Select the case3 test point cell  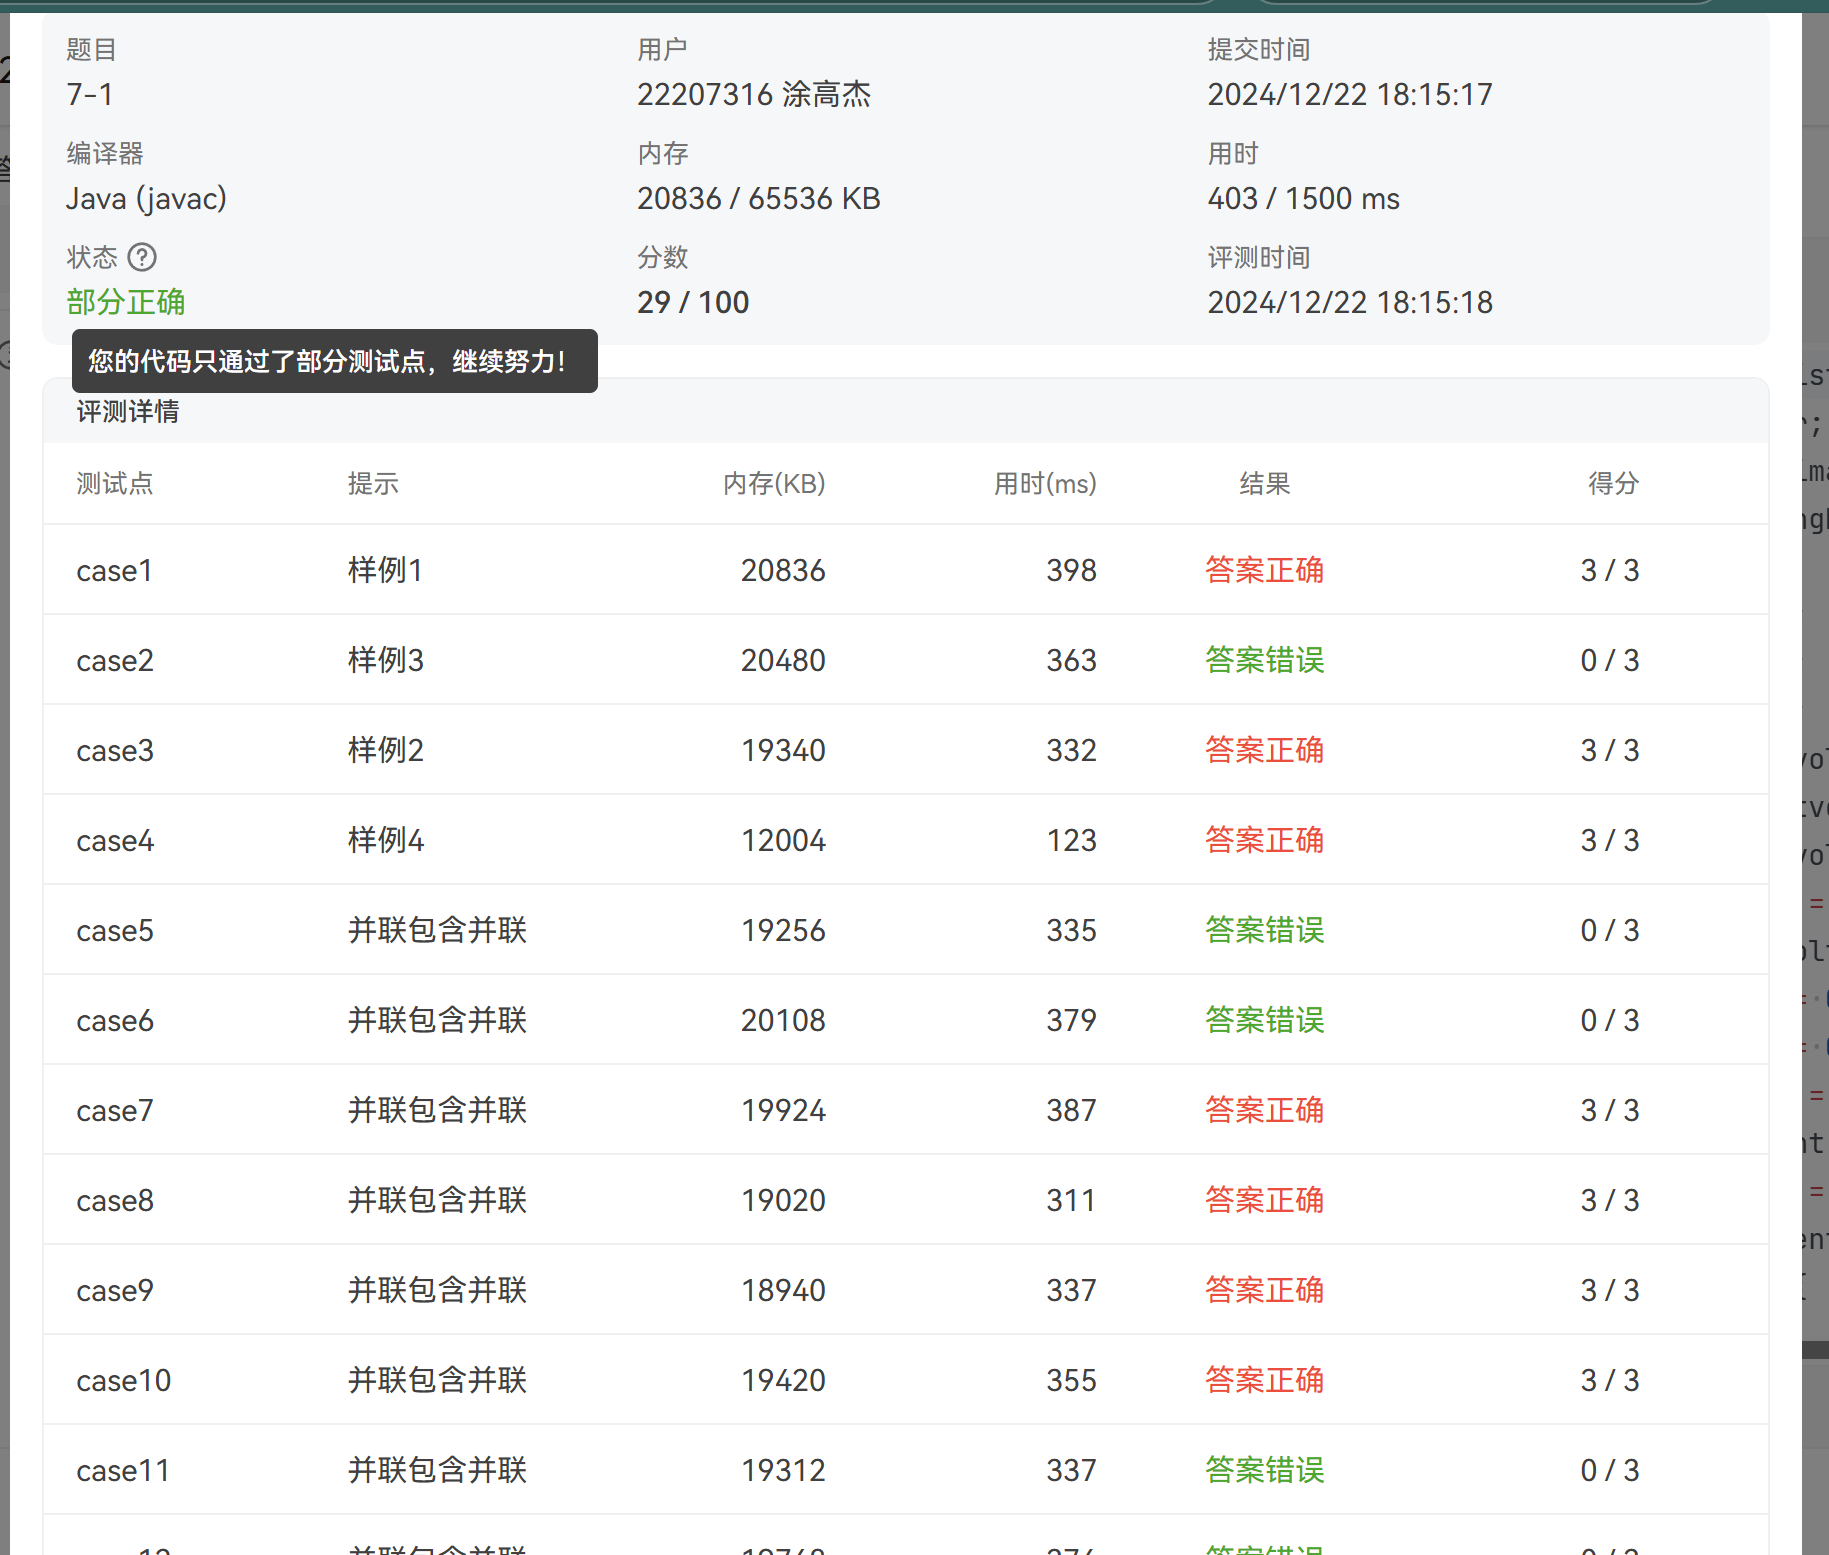115,750
